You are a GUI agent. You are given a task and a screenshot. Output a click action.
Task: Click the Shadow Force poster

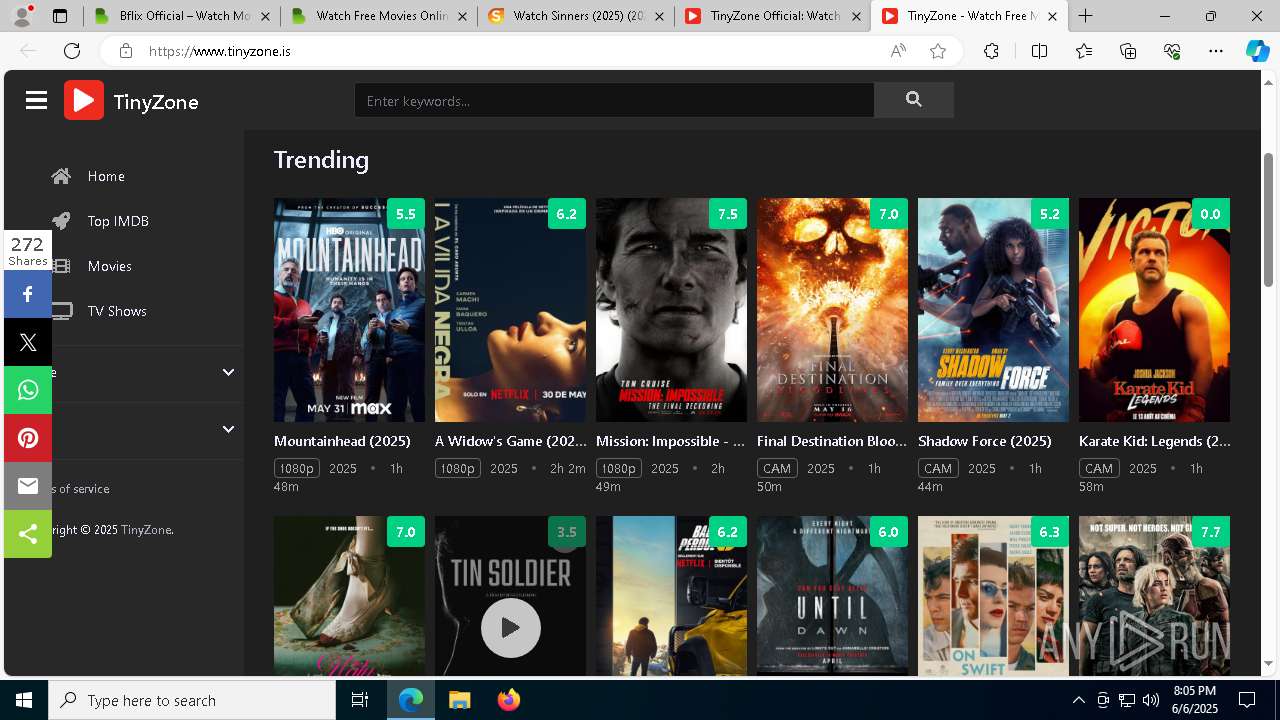tap(993, 310)
